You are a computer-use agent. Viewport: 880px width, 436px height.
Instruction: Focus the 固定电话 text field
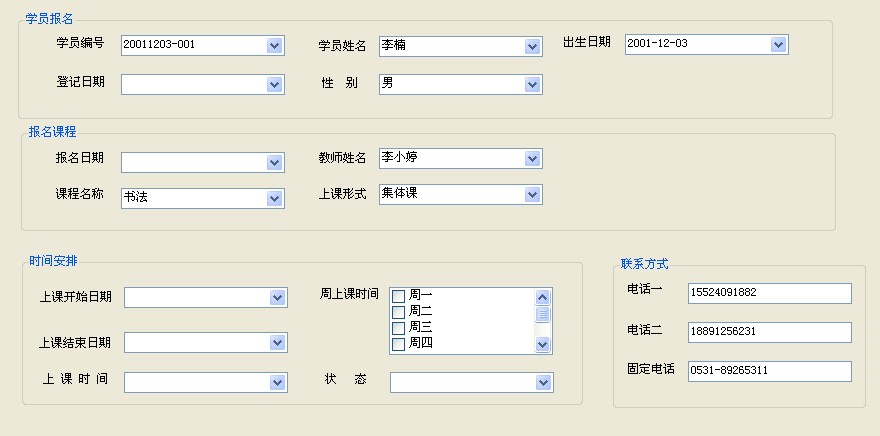click(x=769, y=371)
